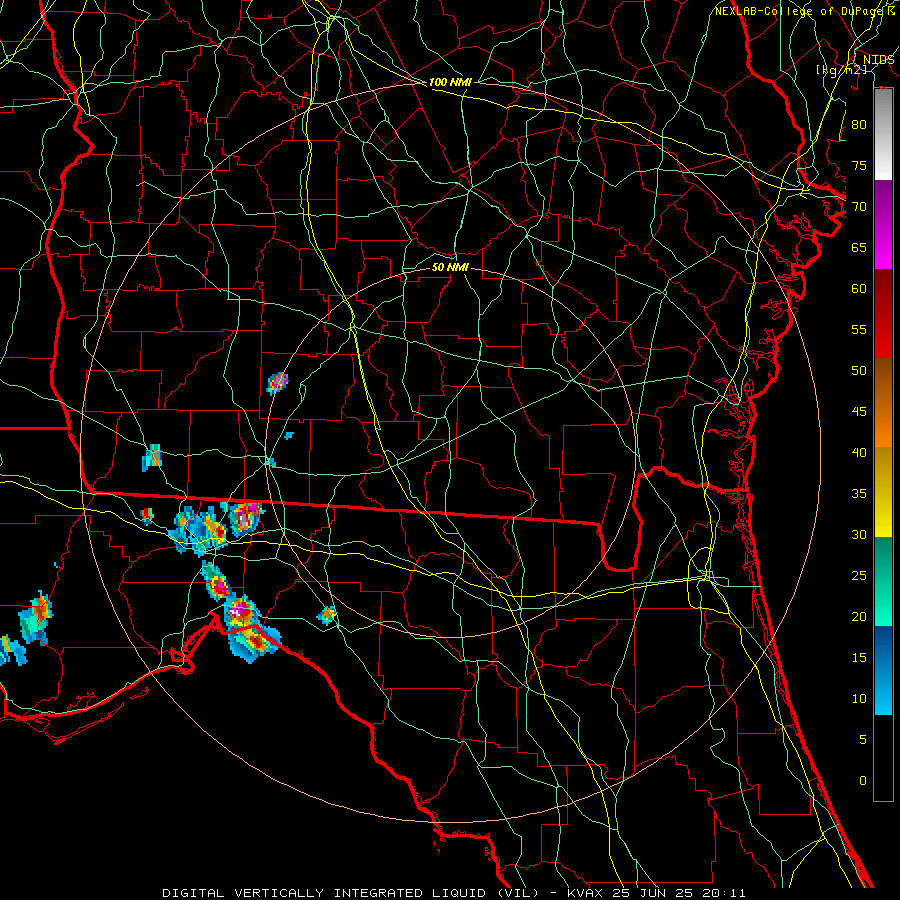Click the "KVAX" radar site identifier

tap(585, 893)
